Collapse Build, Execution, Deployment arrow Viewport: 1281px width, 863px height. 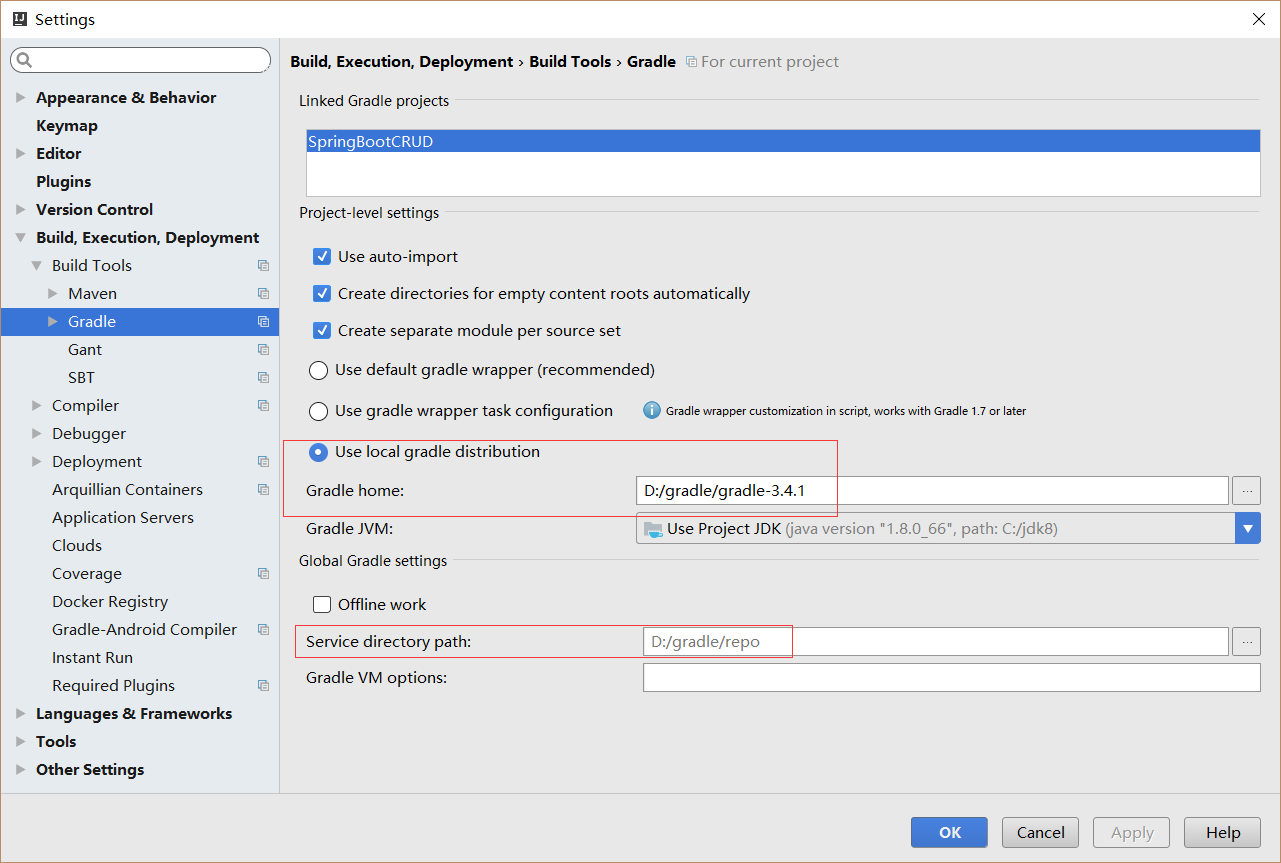pos(21,238)
